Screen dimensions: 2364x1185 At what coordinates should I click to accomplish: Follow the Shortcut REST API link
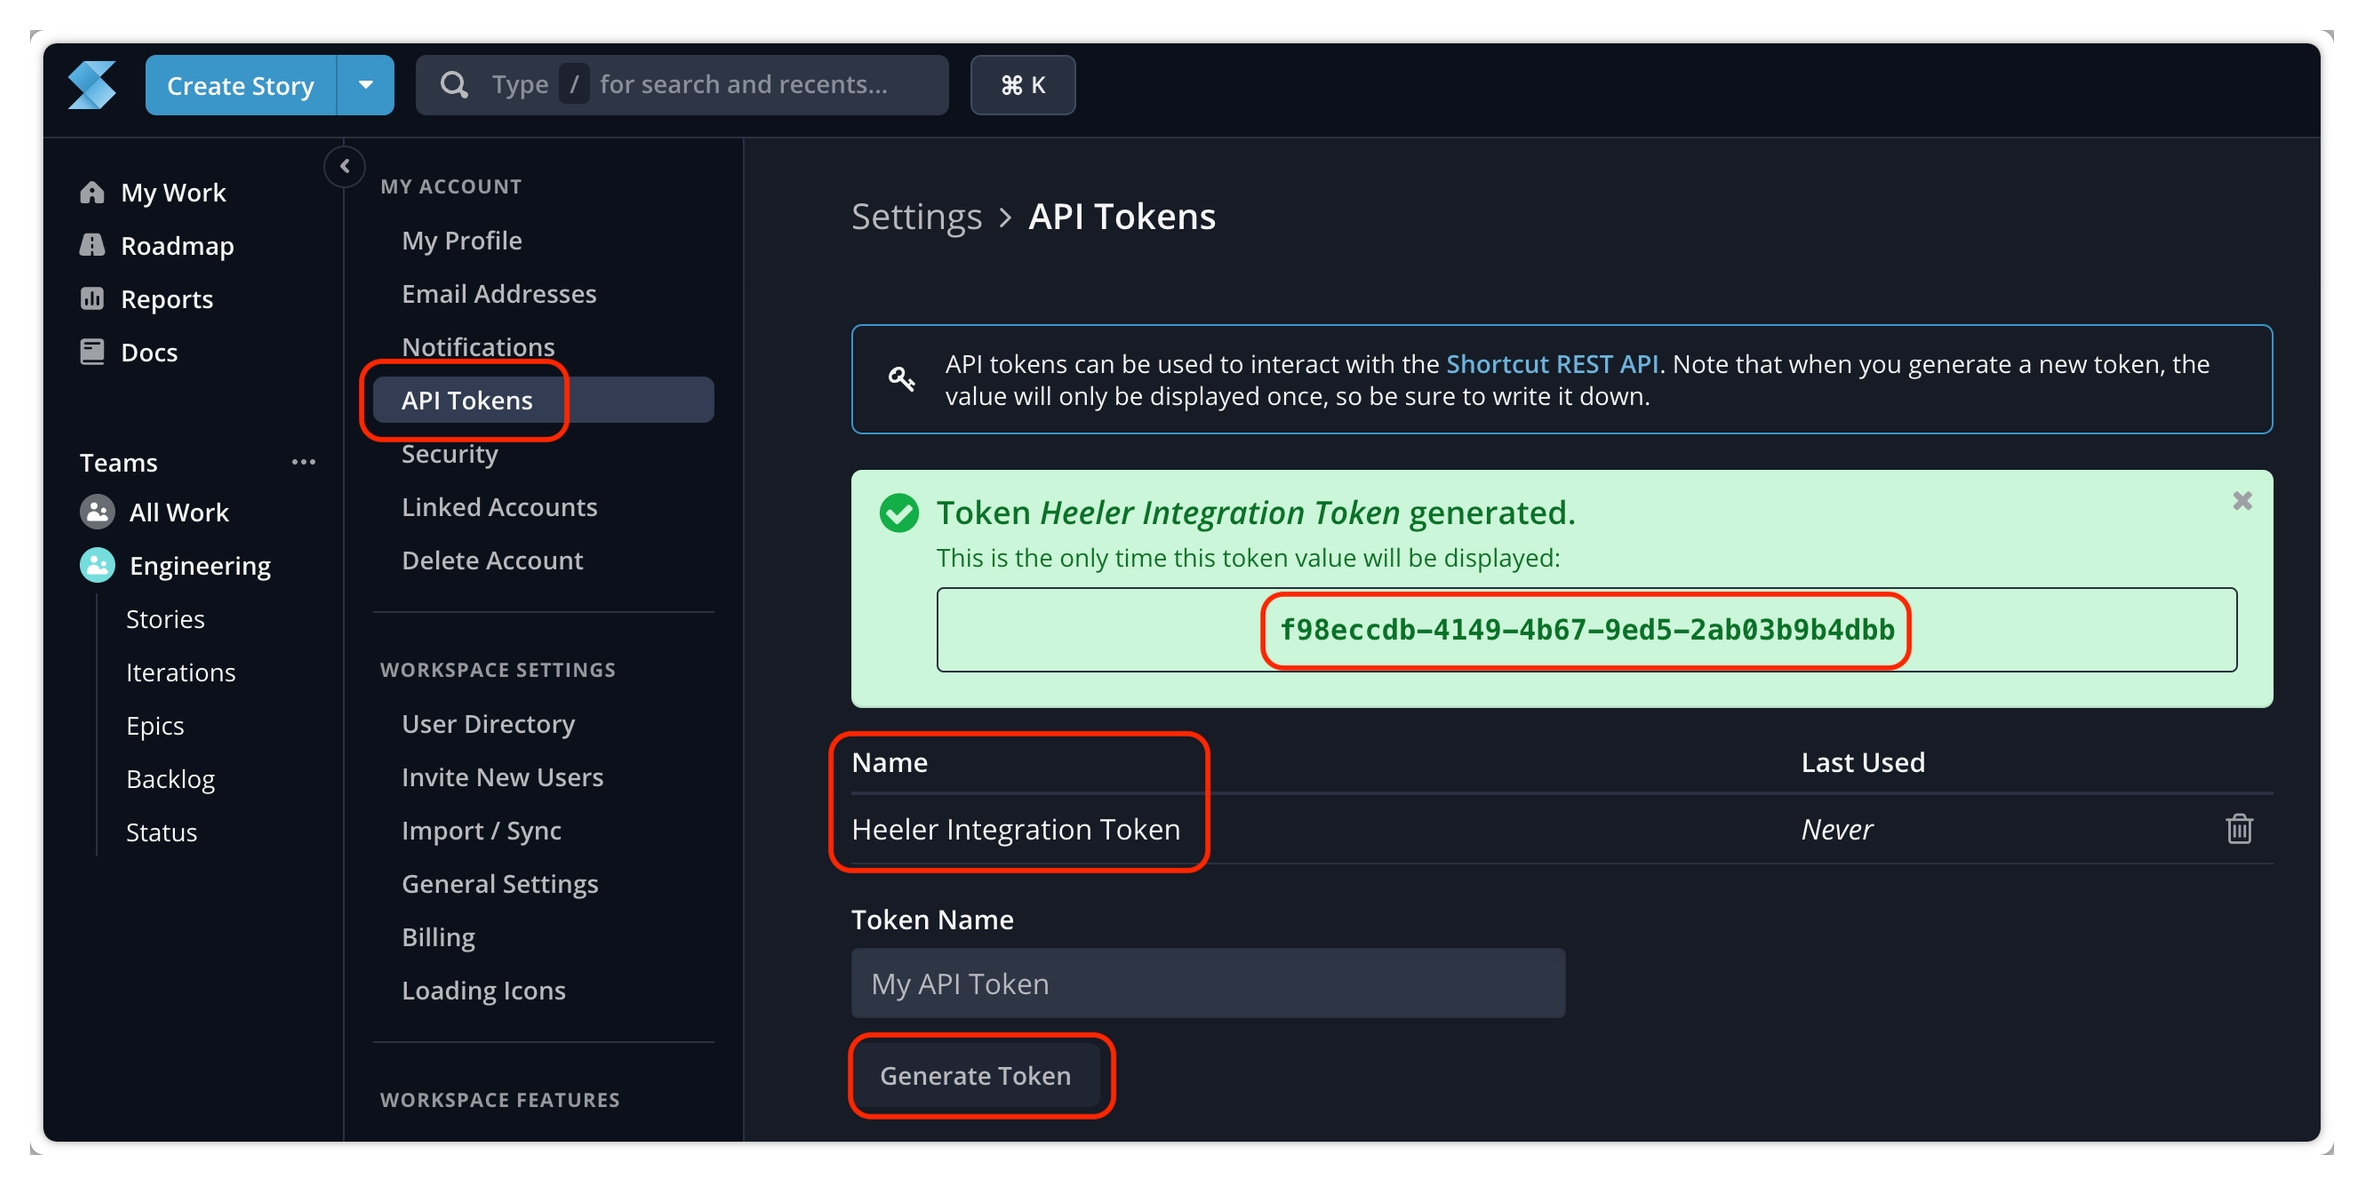pyautogui.click(x=1552, y=364)
